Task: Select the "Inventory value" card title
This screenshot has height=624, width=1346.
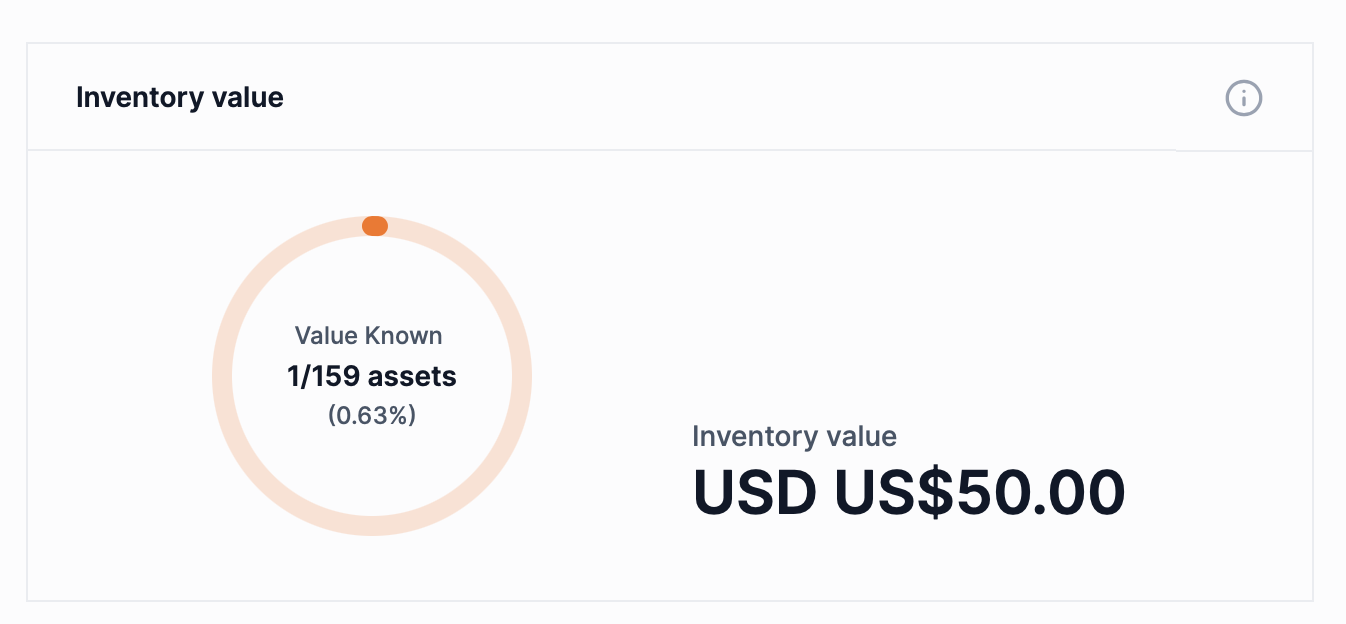Action: [x=180, y=98]
